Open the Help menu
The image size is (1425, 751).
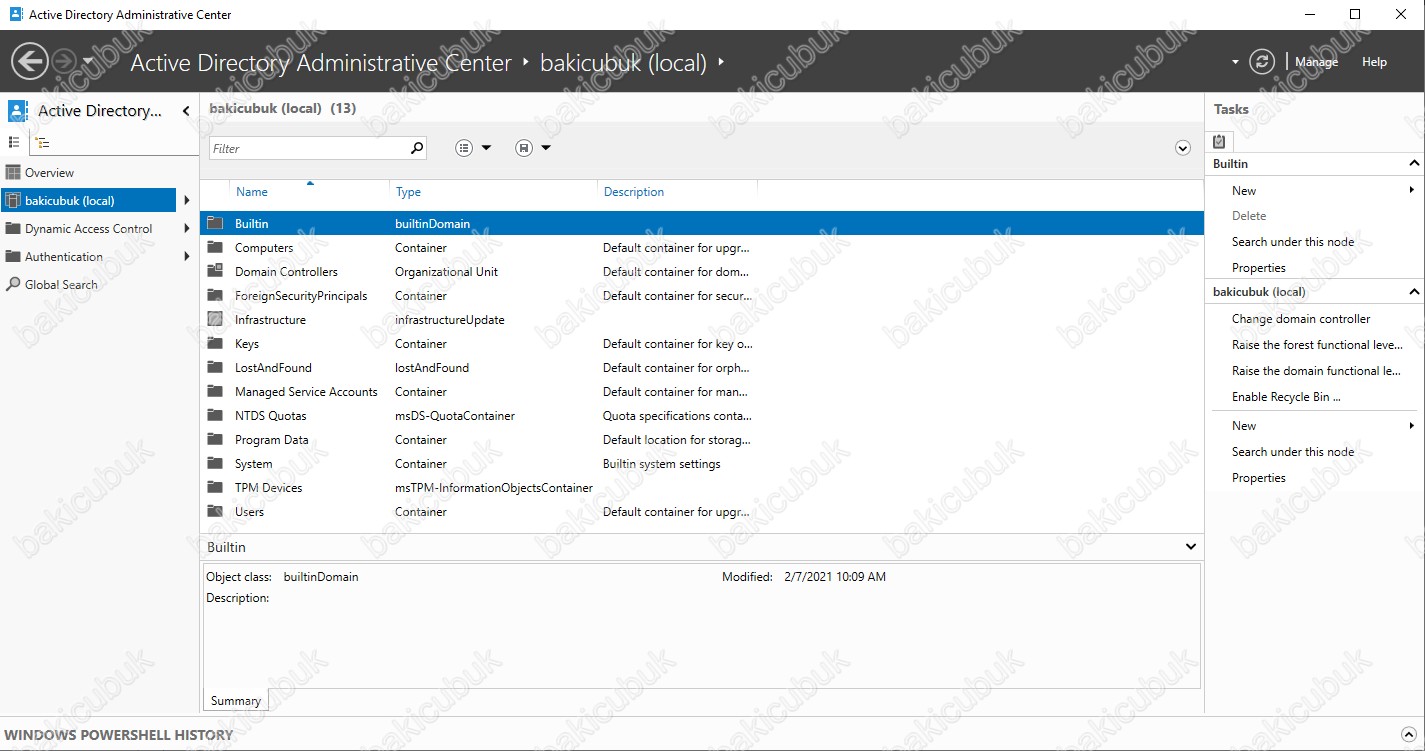[1374, 62]
